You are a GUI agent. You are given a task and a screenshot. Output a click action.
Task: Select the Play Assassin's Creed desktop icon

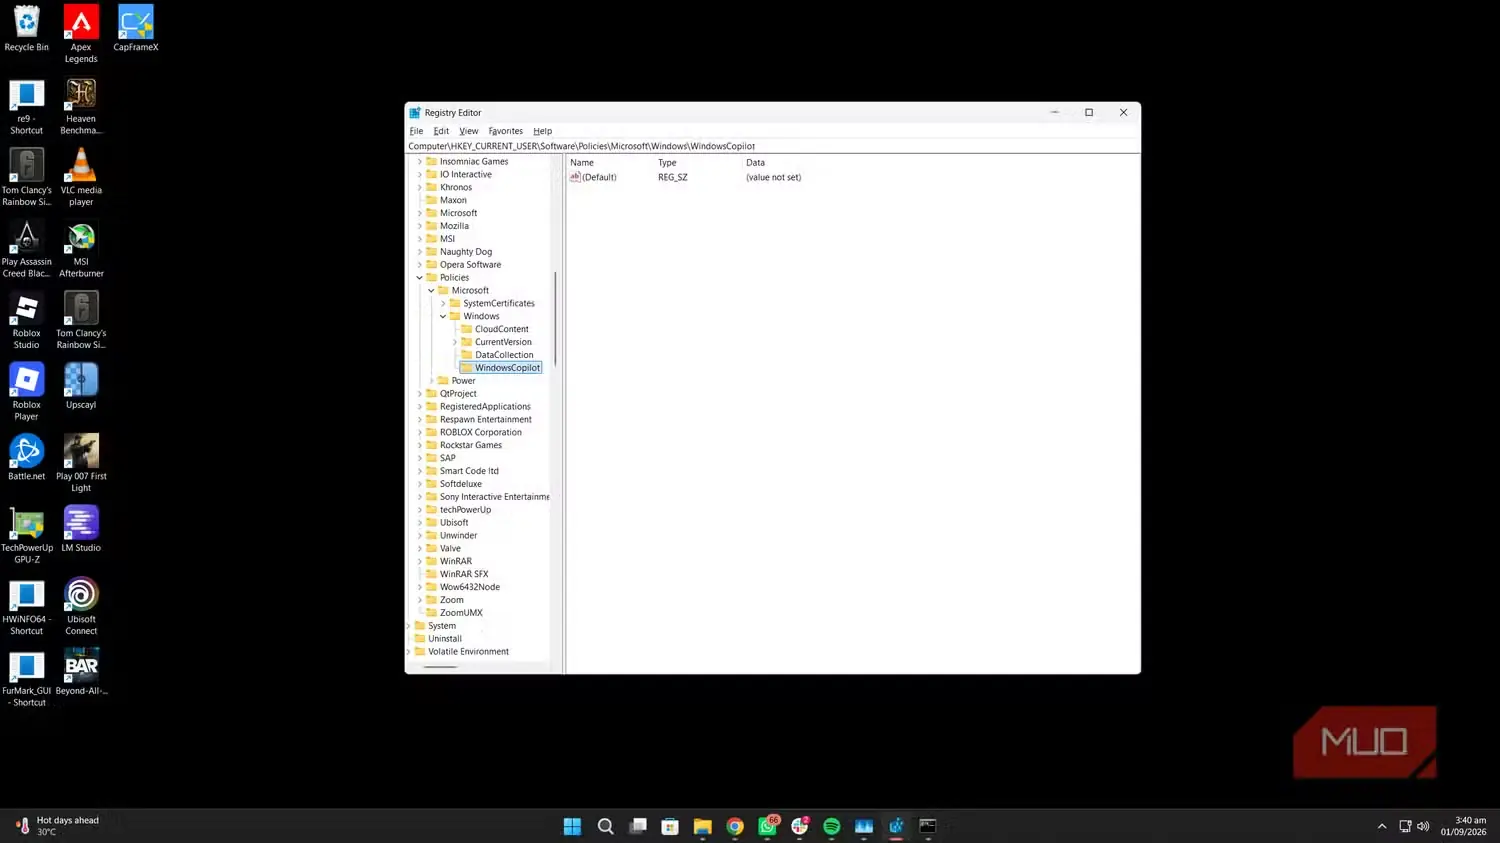[27, 249]
